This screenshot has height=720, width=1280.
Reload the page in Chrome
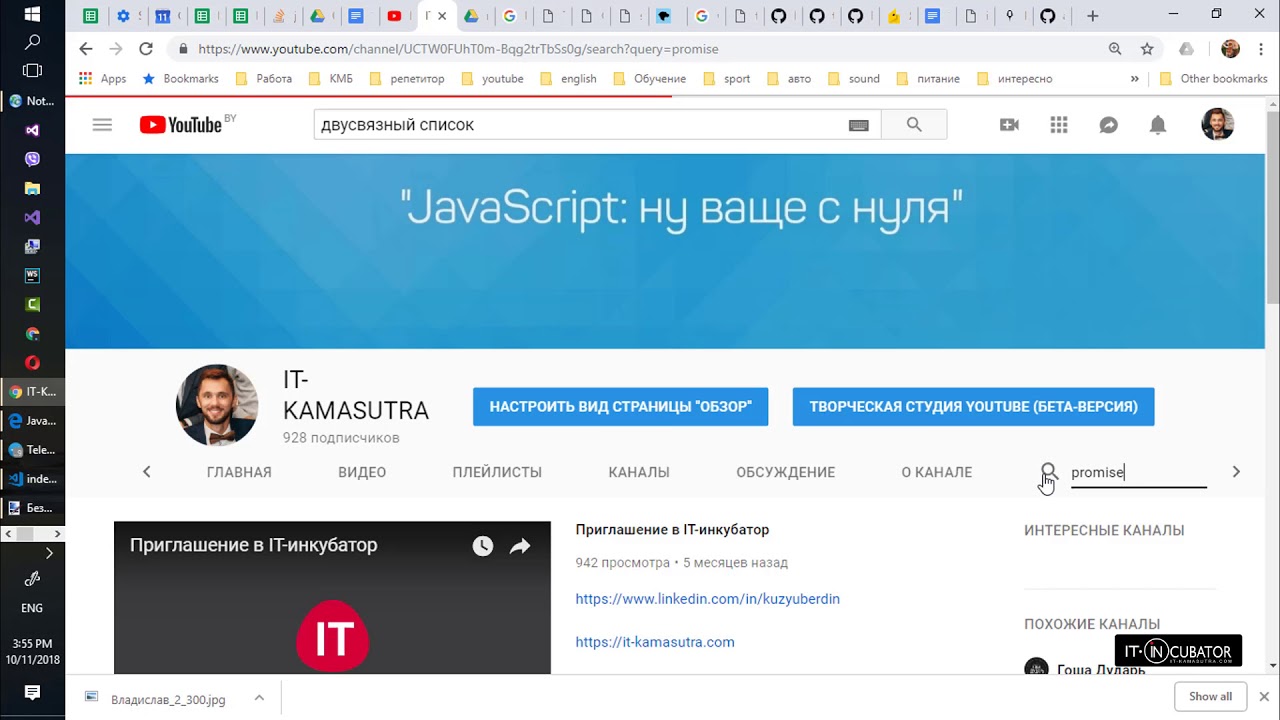[x=146, y=49]
